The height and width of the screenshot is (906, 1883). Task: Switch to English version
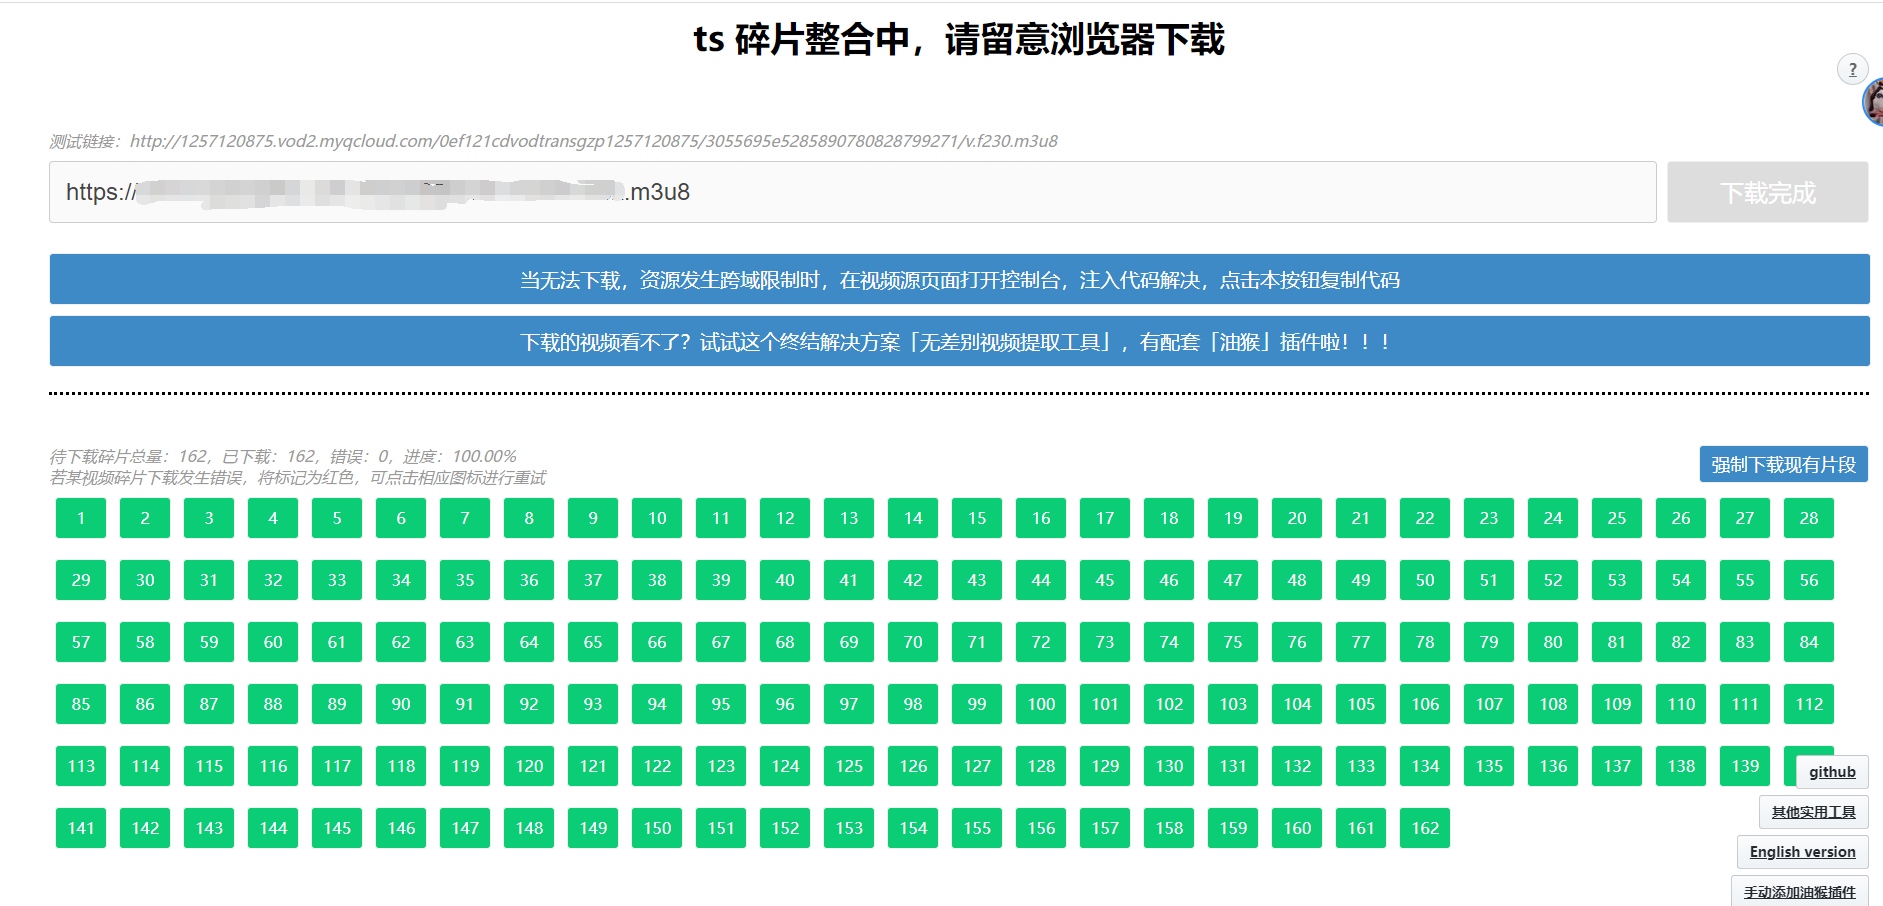click(x=1802, y=852)
